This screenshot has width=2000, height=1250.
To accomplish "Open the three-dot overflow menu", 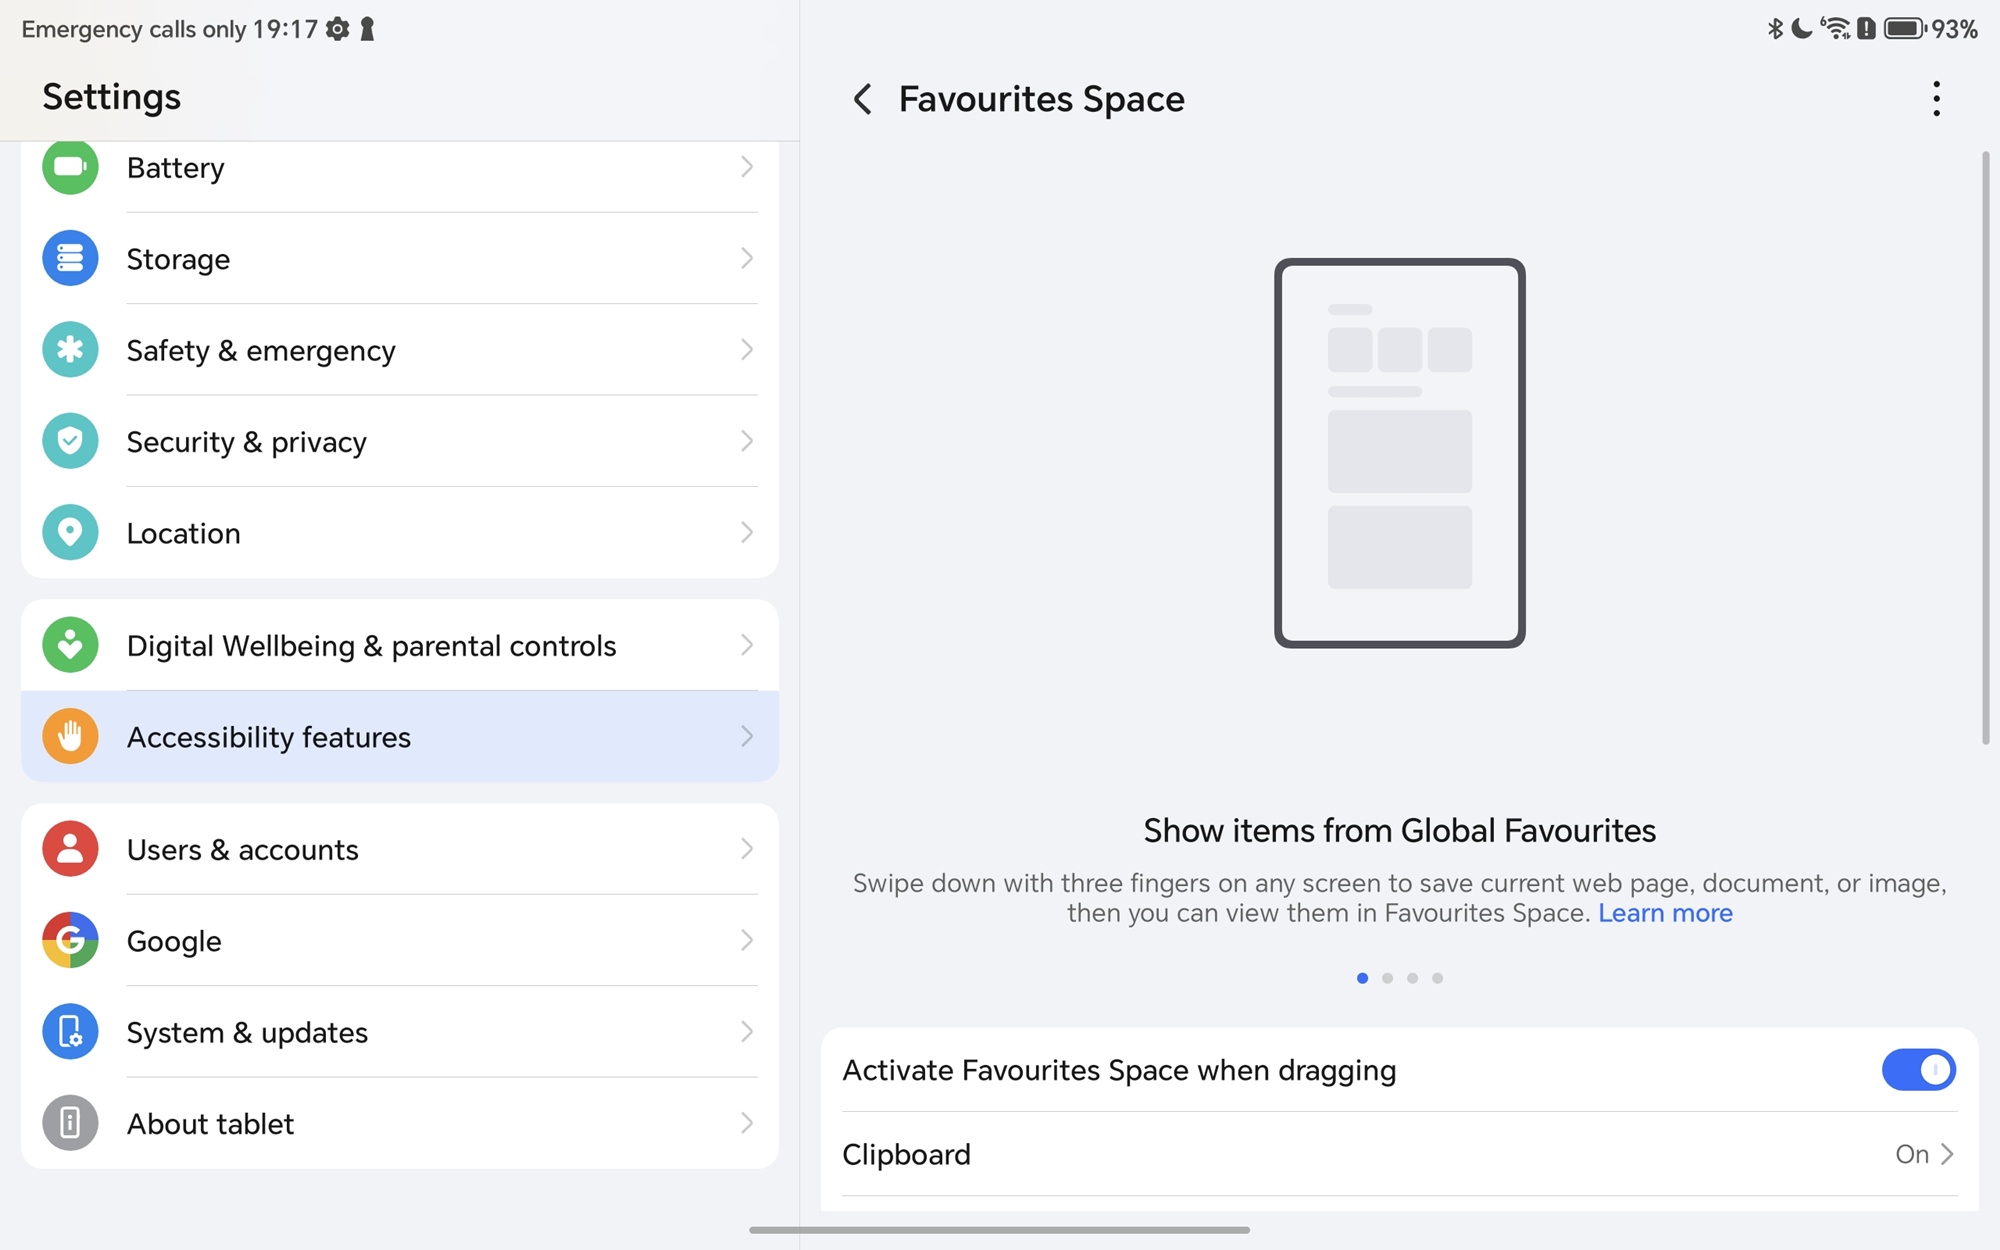I will pyautogui.click(x=1936, y=99).
